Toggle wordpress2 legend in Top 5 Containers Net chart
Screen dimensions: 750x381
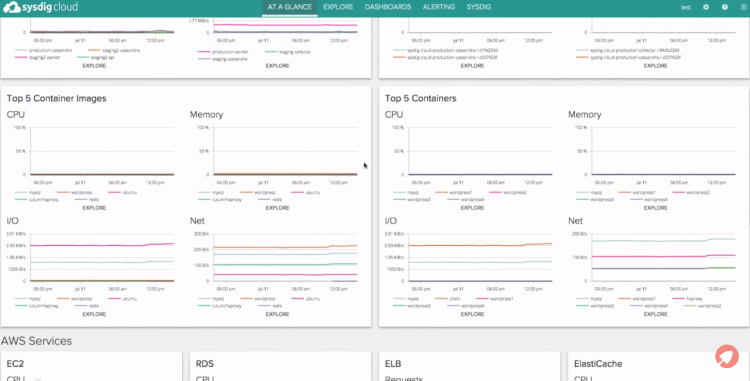point(703,306)
